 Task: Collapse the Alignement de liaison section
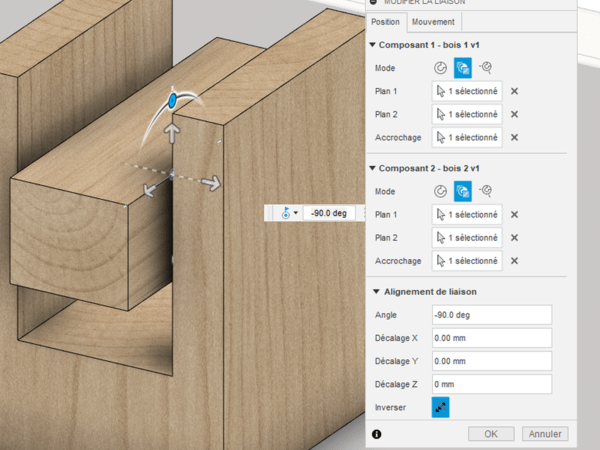[x=373, y=291]
